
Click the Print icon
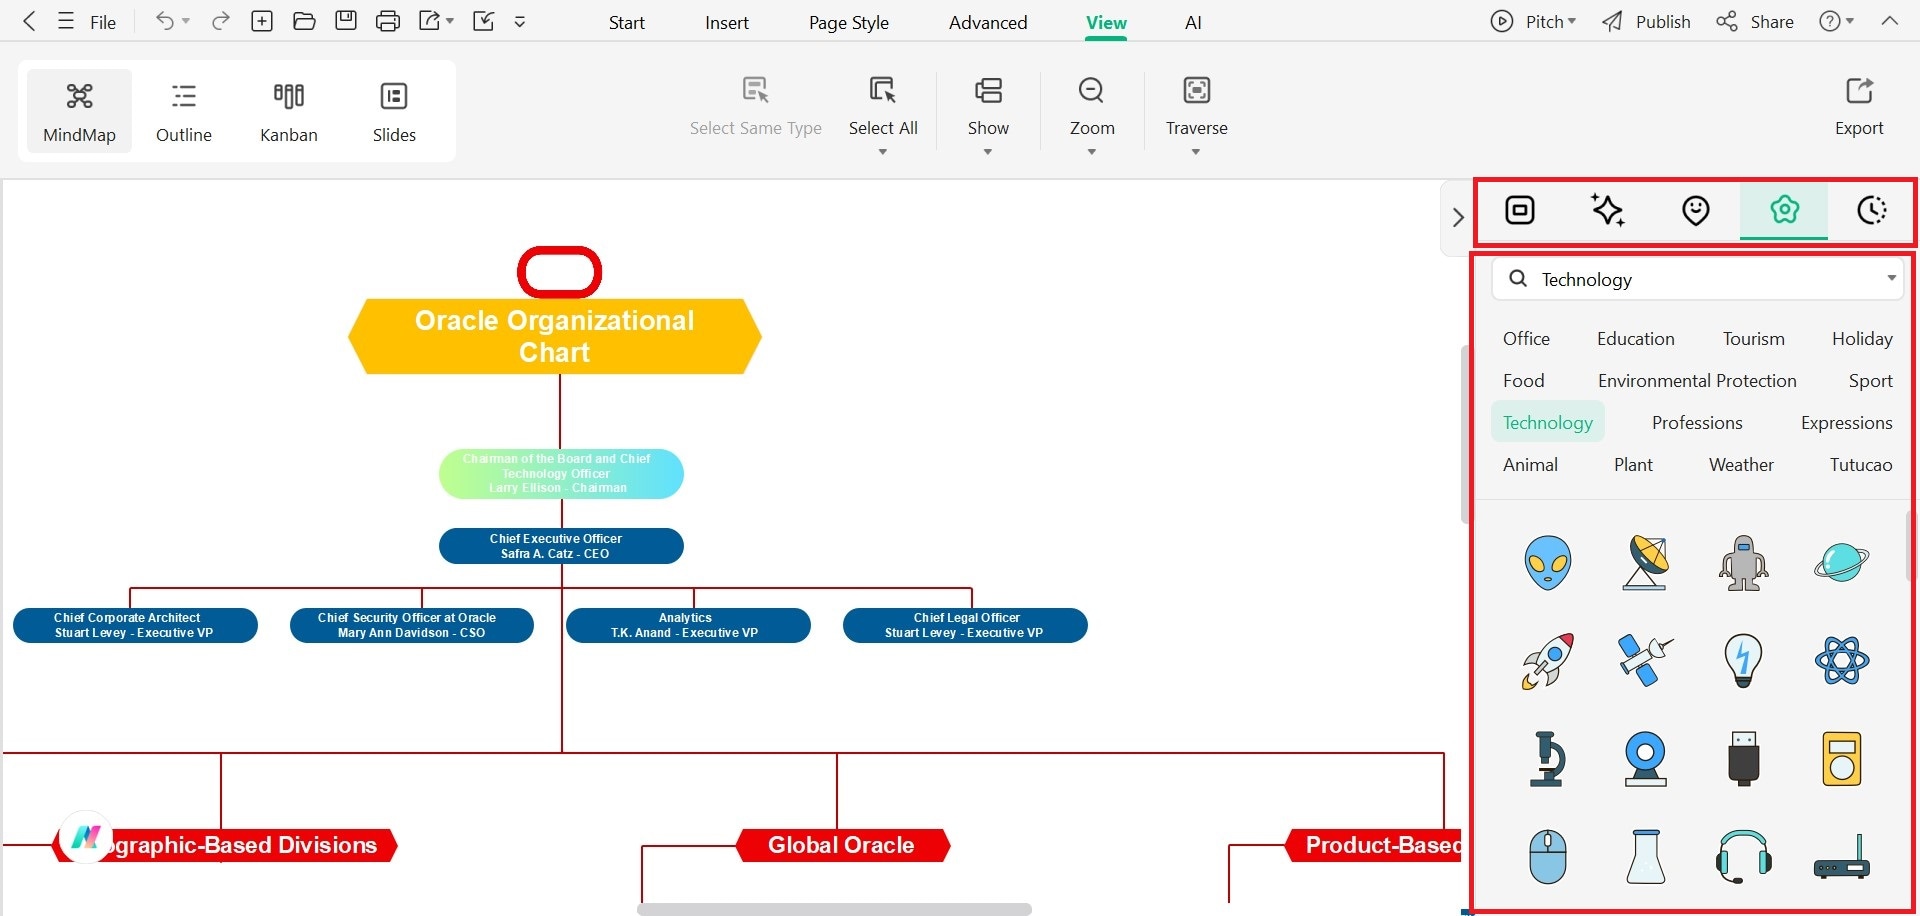(x=388, y=21)
